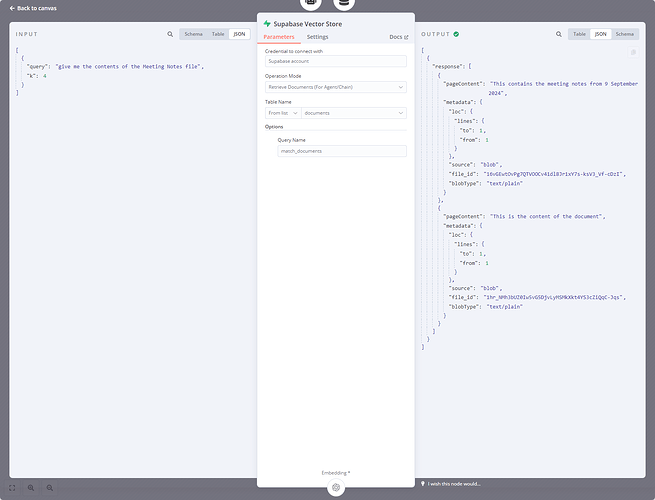The image size is (655, 500).
Task: Click the 'Embedding *' label
Action: pyautogui.click(x=336, y=473)
